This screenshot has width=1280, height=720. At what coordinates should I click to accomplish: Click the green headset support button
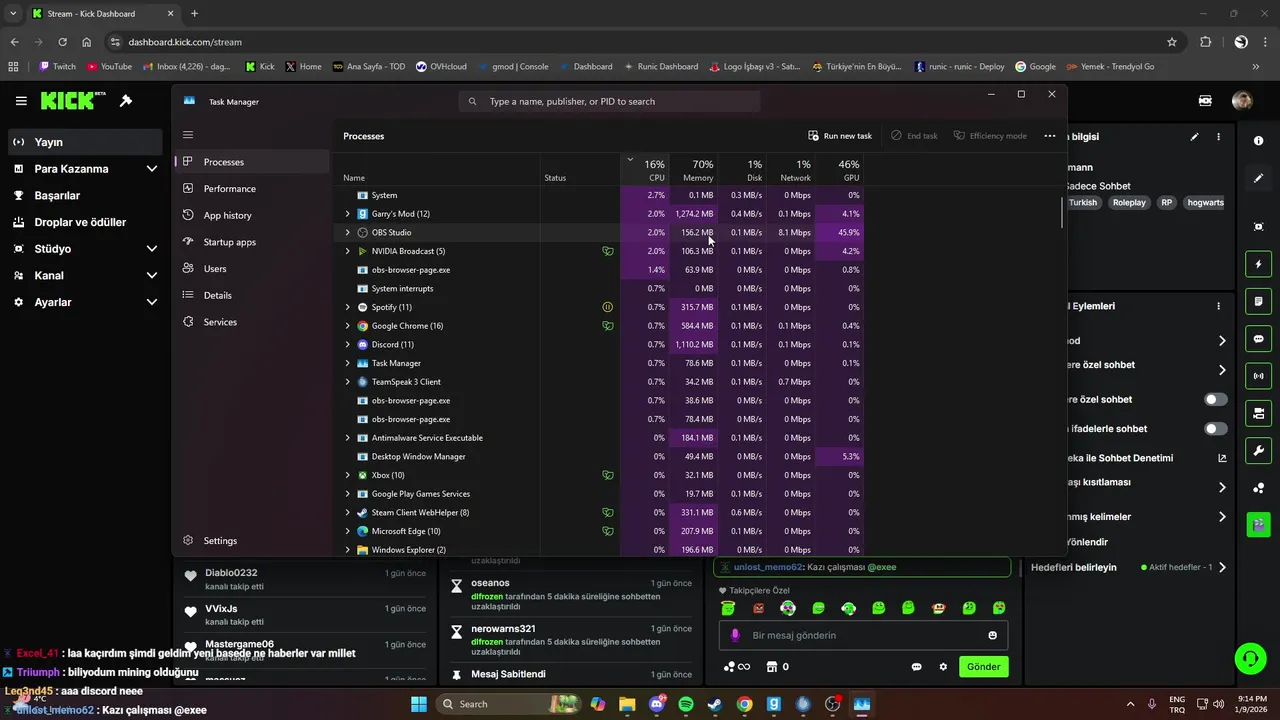coord(1250,658)
